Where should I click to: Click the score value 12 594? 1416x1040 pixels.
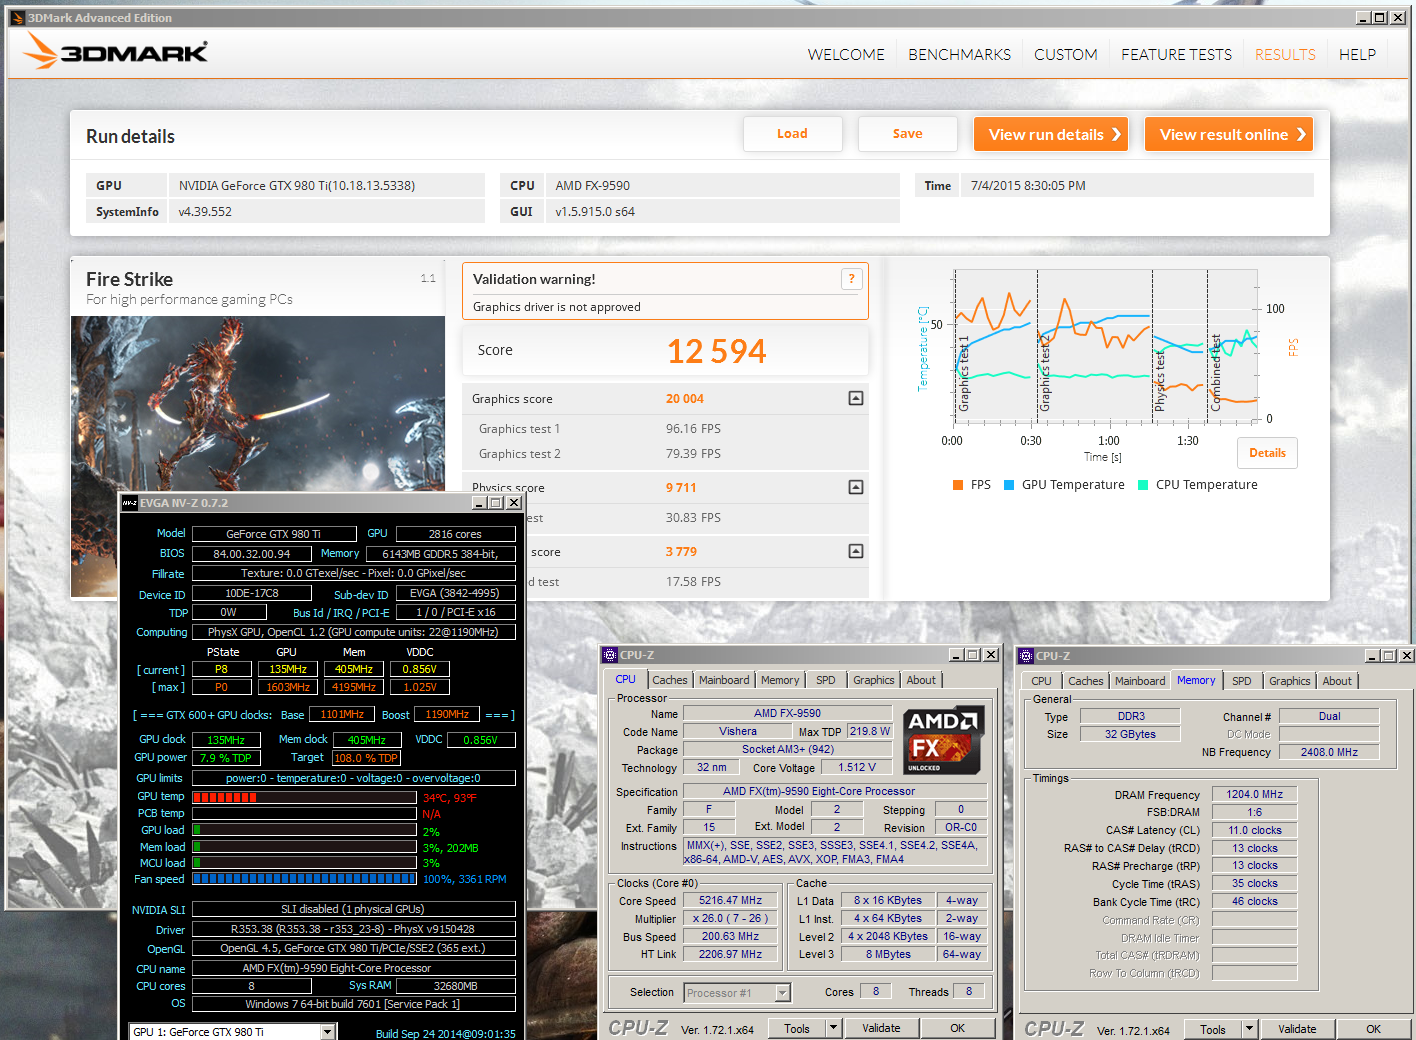pyautogui.click(x=716, y=351)
